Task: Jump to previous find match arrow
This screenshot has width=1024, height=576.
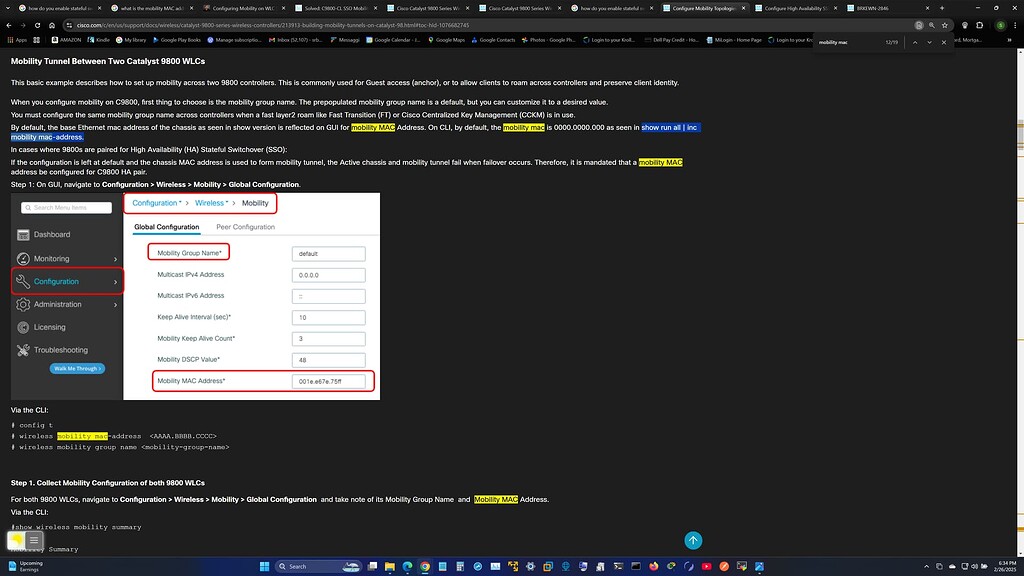Action: 914,43
